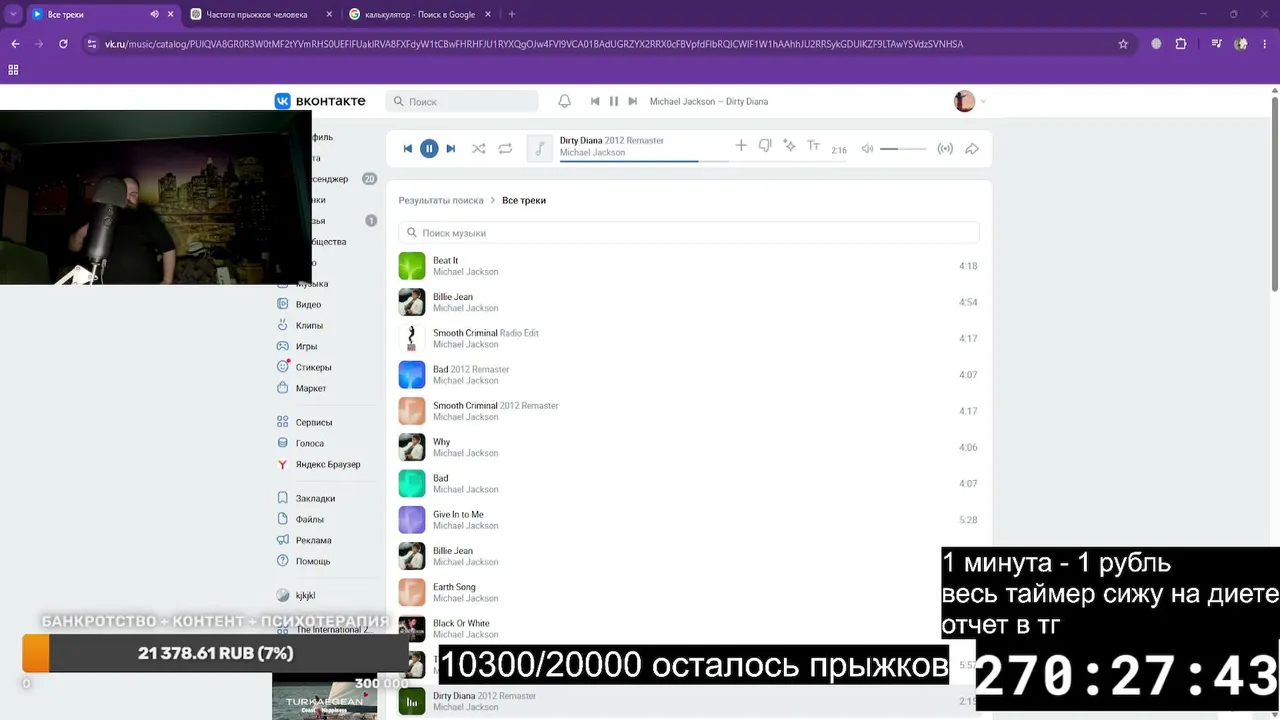Click the Michael Jackson artist link in player
Screen dimensions: 1280x720
tap(592, 153)
